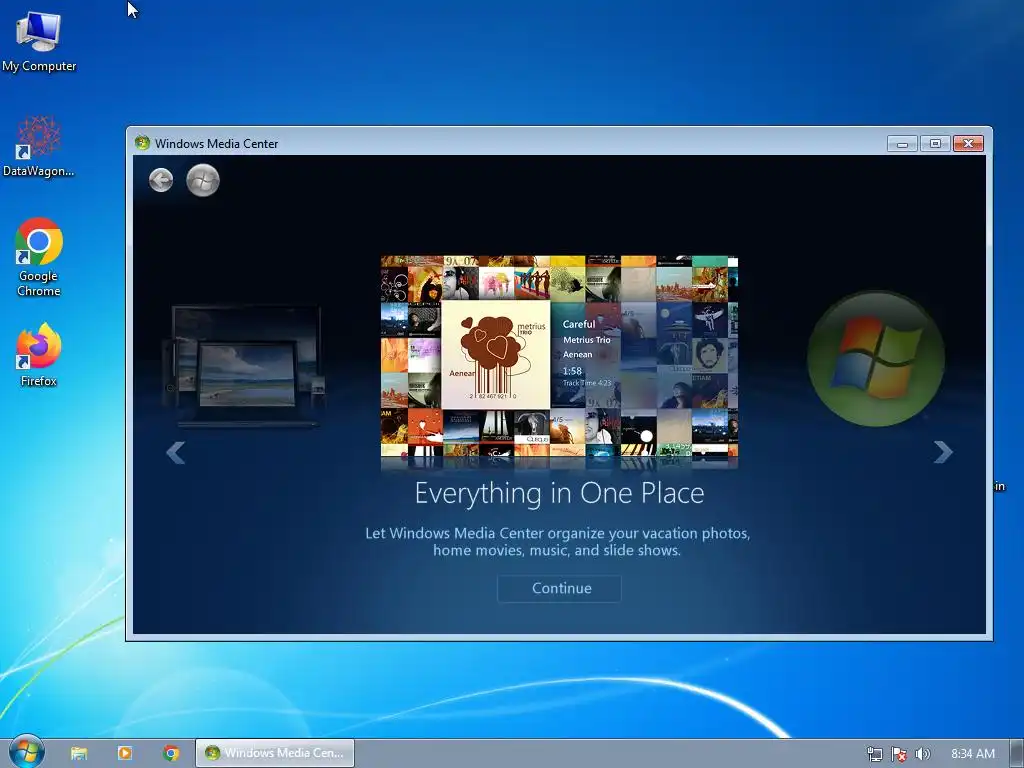Image resolution: width=1024 pixels, height=768 pixels.
Task: Click the Continue button
Action: pyautogui.click(x=560, y=588)
